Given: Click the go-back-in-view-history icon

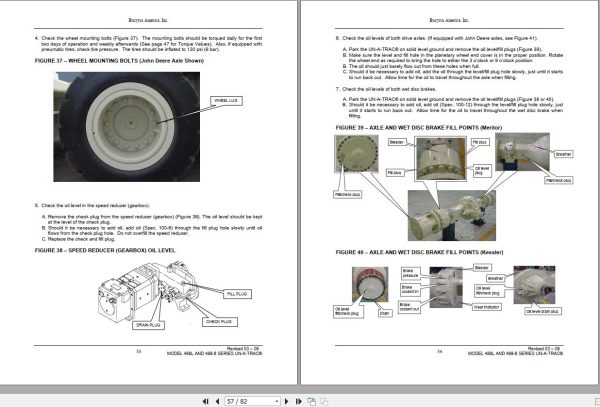Looking at the screenshot, I should (x=311, y=401).
